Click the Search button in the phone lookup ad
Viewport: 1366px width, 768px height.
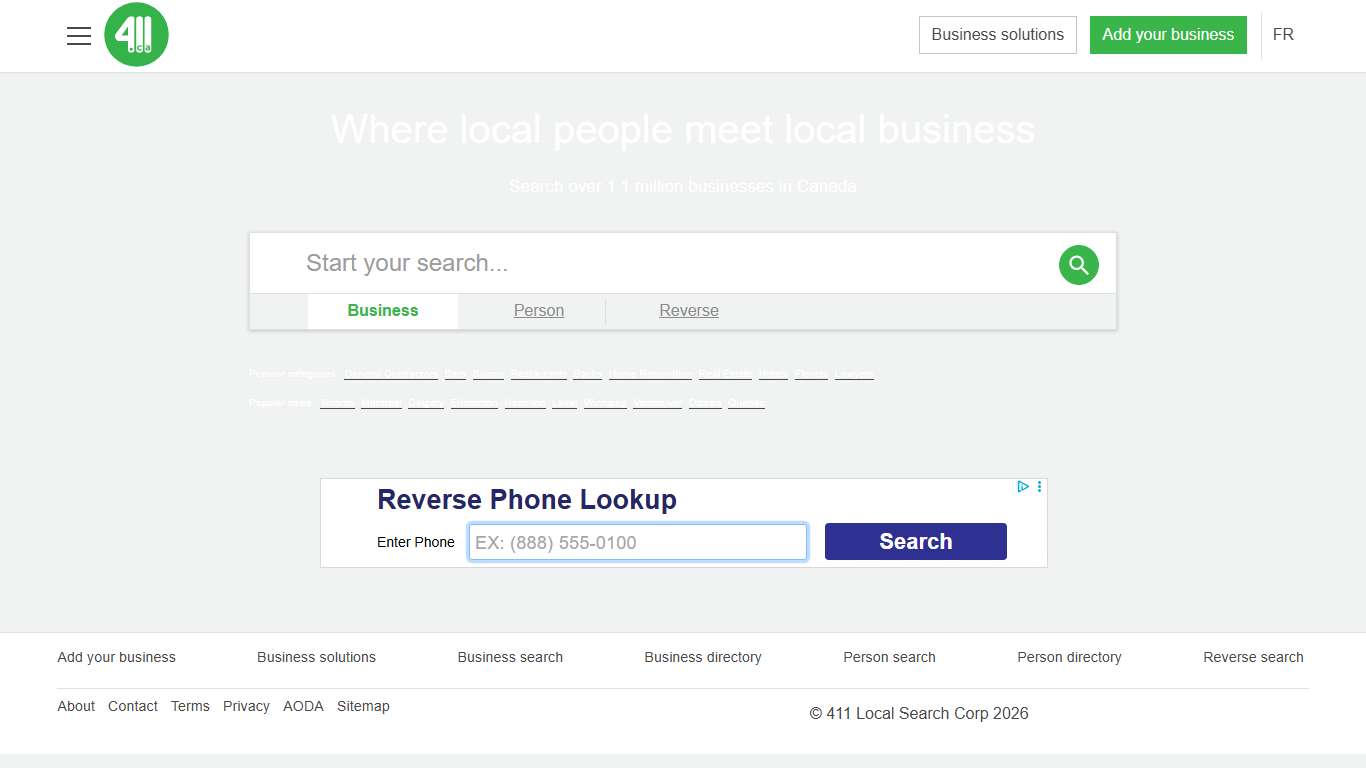[915, 541]
